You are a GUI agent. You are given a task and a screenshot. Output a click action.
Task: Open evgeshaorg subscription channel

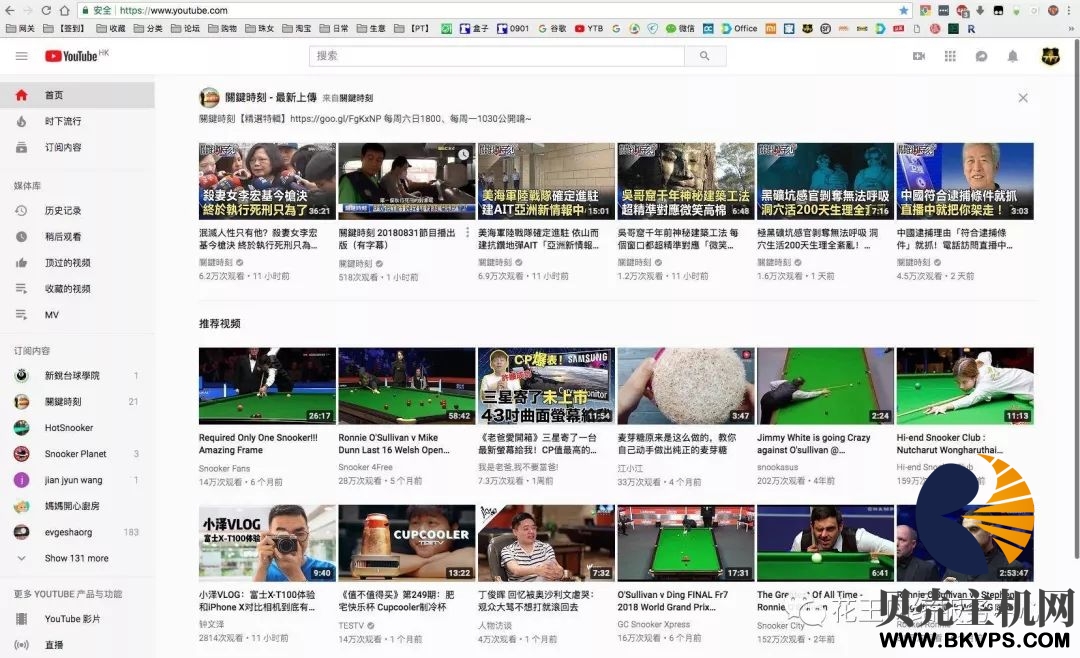pyautogui.click(x=77, y=533)
